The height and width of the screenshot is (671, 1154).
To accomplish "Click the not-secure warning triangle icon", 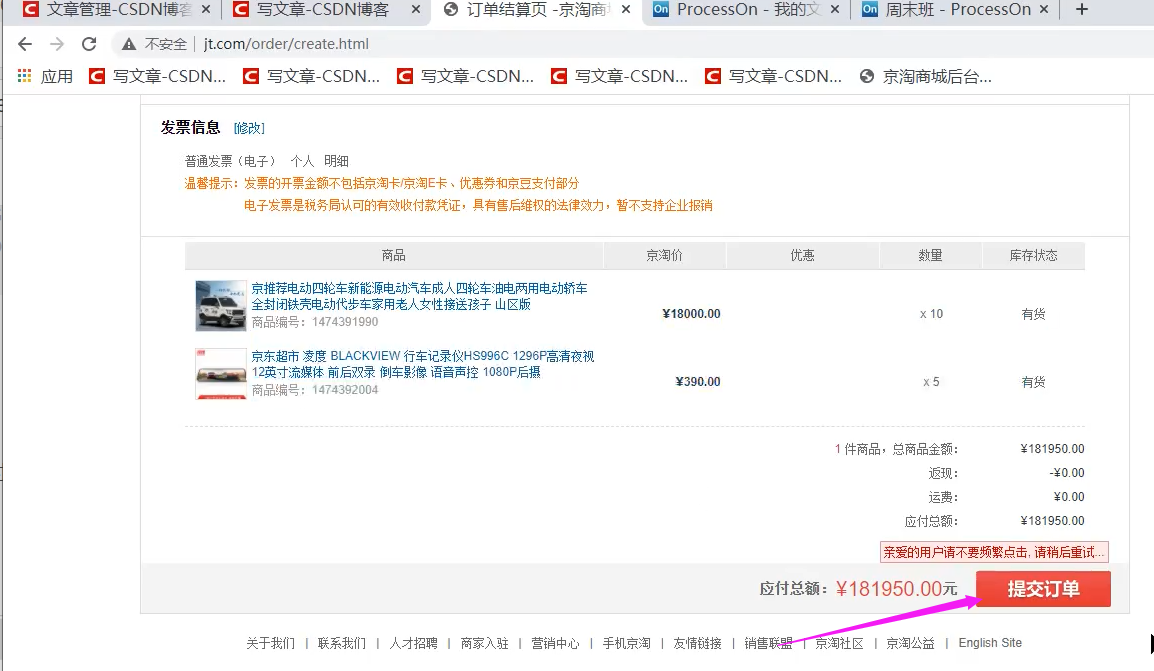I will coord(129,44).
